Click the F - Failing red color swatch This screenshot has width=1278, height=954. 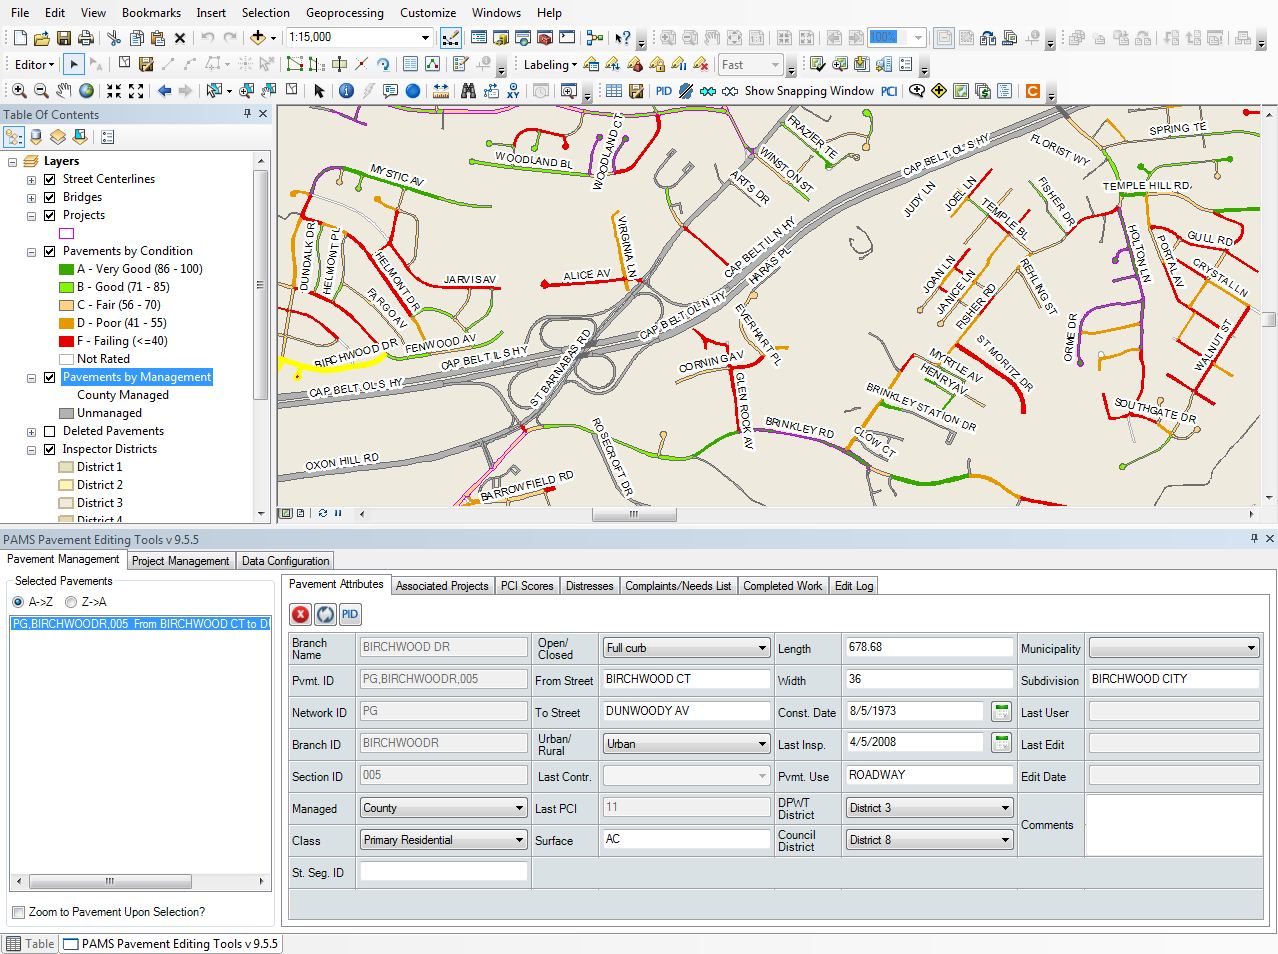tap(67, 341)
